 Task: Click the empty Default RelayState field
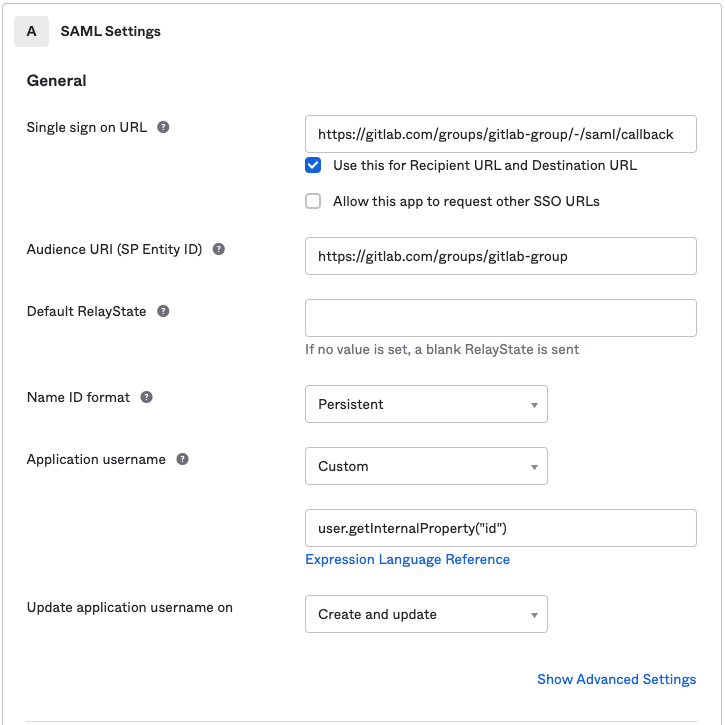pos(500,318)
